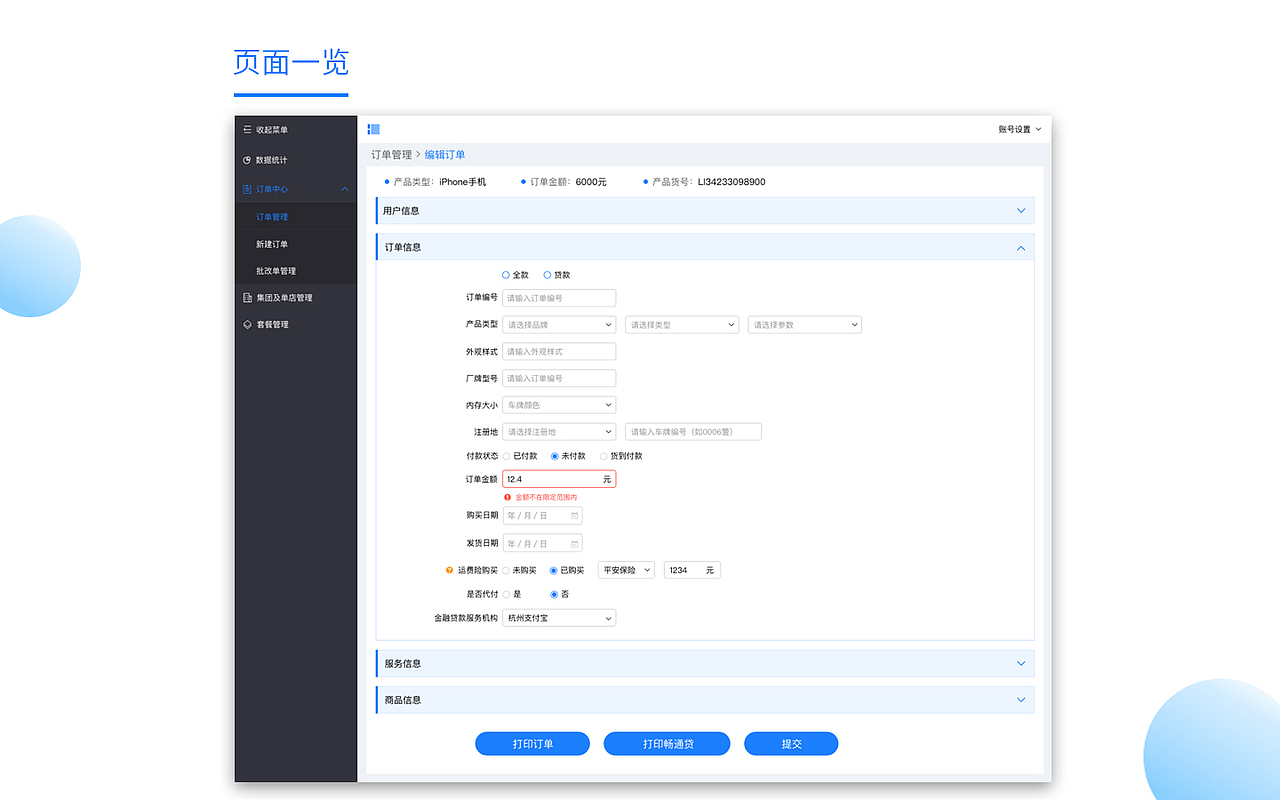Click the 套餐管理 sidebar icon
This screenshot has width=1280, height=800.
tap(247, 325)
